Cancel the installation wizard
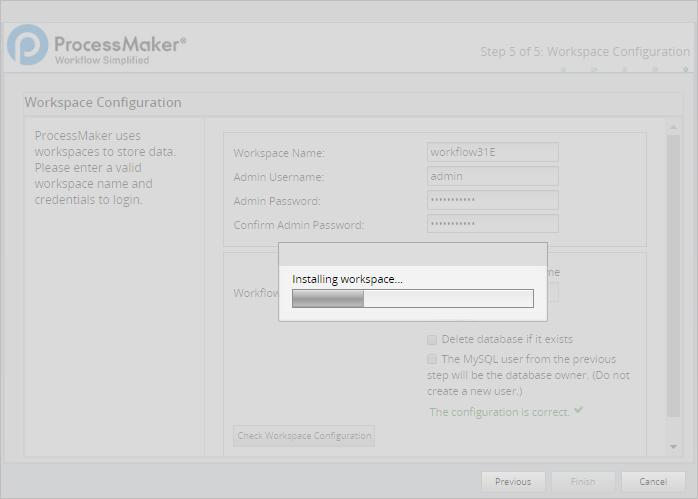 tap(653, 482)
